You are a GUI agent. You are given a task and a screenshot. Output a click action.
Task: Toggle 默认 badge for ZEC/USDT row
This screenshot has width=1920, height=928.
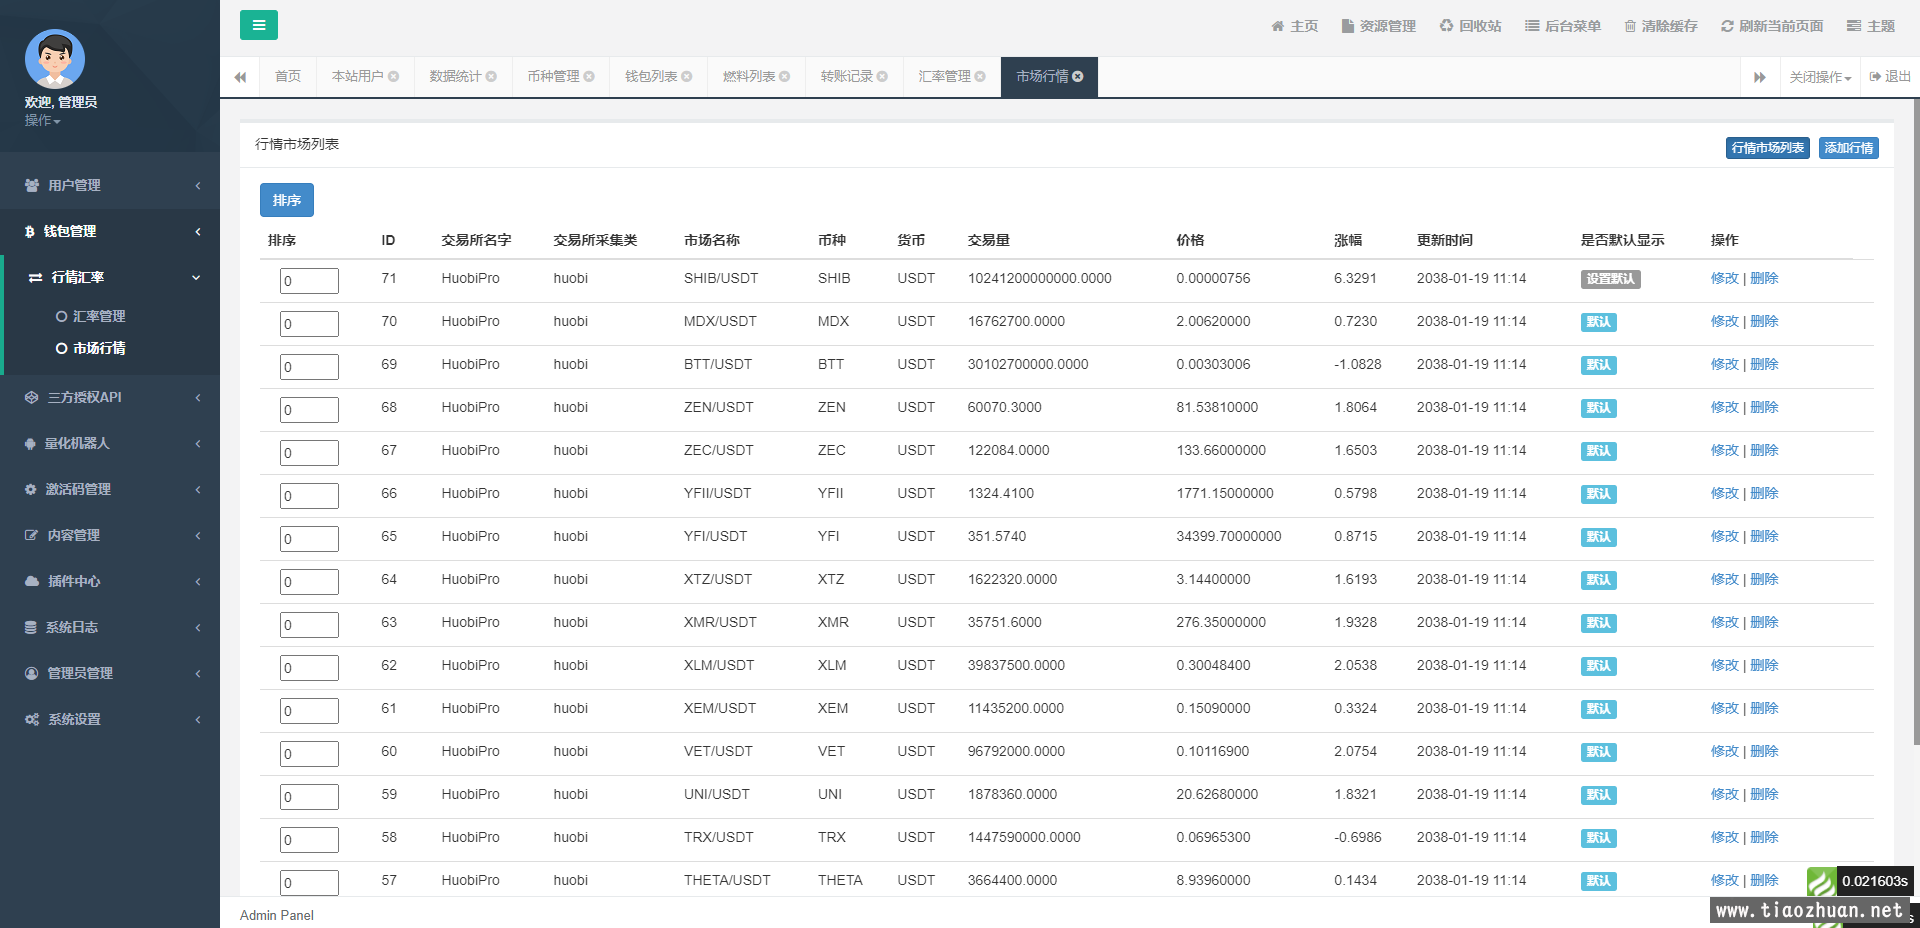1599,451
